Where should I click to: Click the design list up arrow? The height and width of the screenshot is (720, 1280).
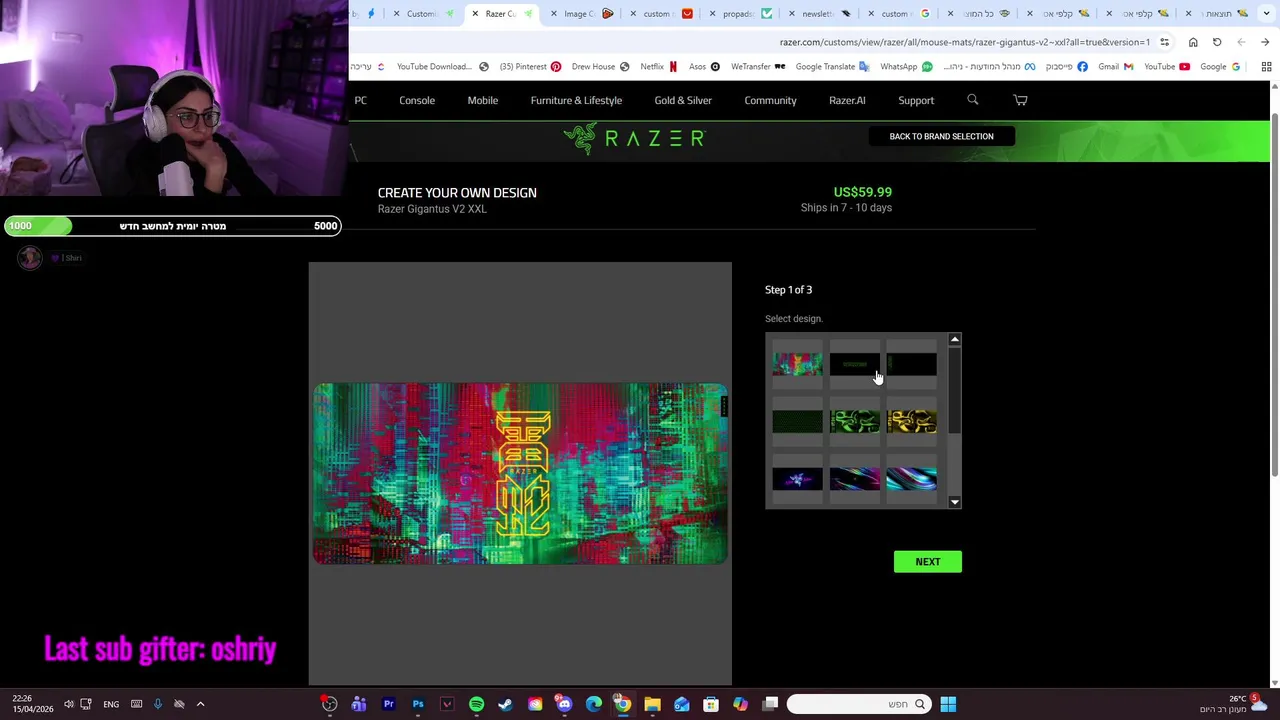pyautogui.click(x=955, y=340)
